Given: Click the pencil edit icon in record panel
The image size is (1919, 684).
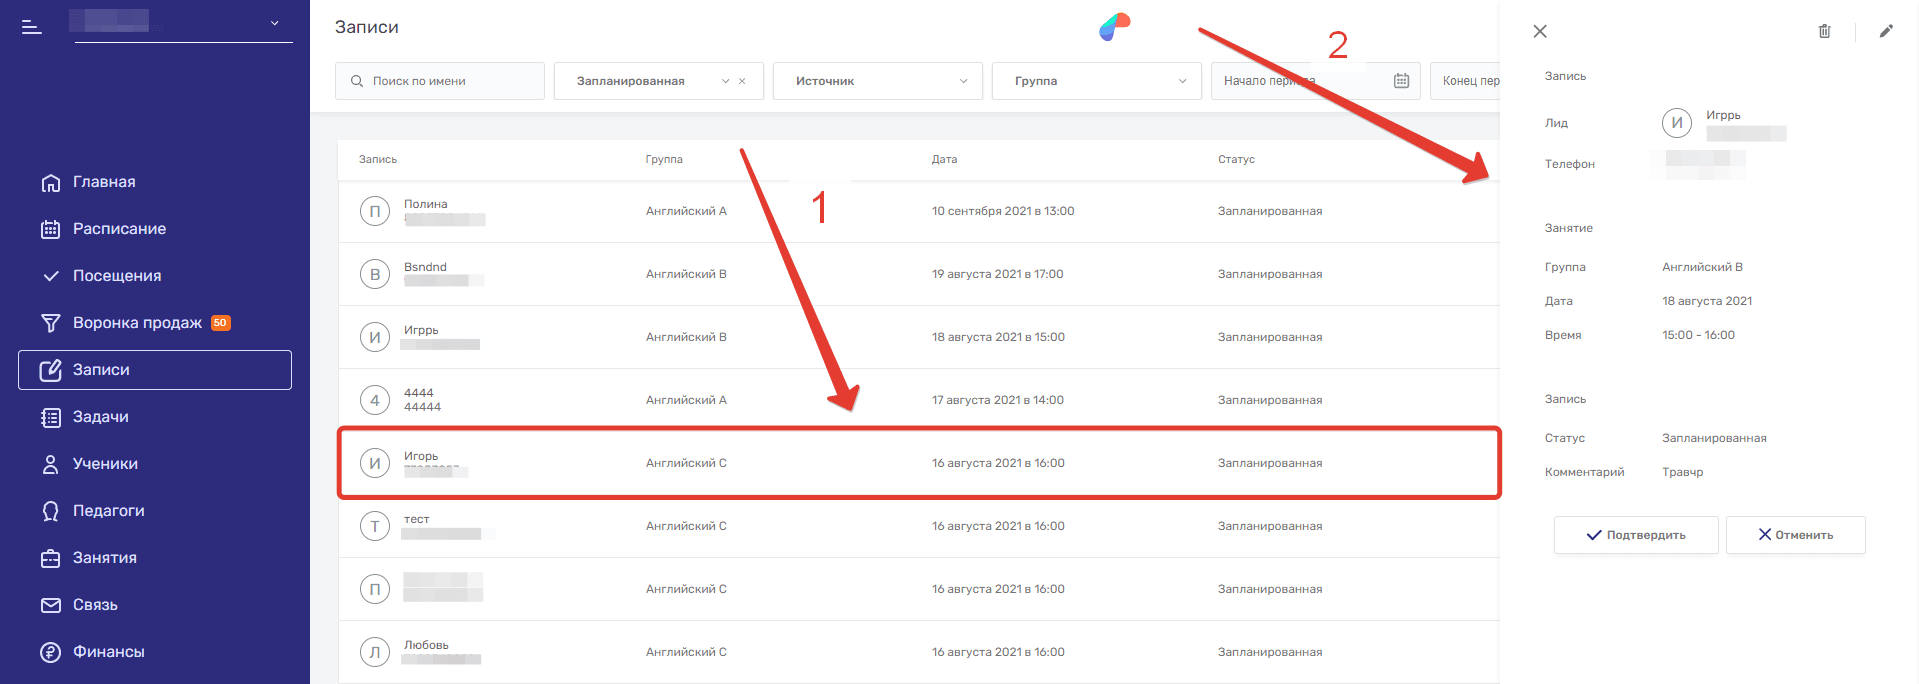Looking at the screenshot, I should [1886, 31].
